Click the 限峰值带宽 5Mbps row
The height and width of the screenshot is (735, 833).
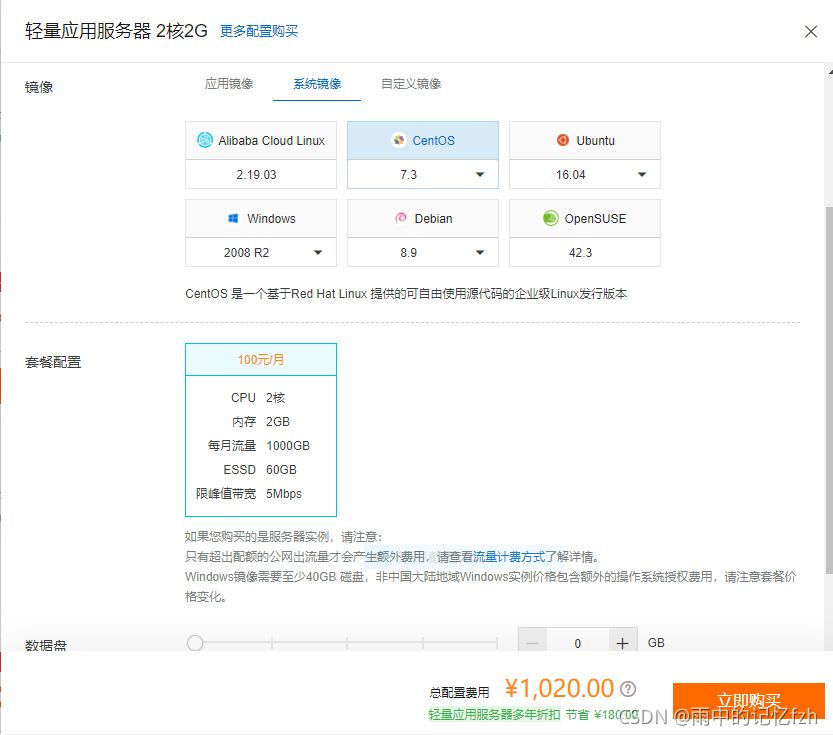pos(249,493)
